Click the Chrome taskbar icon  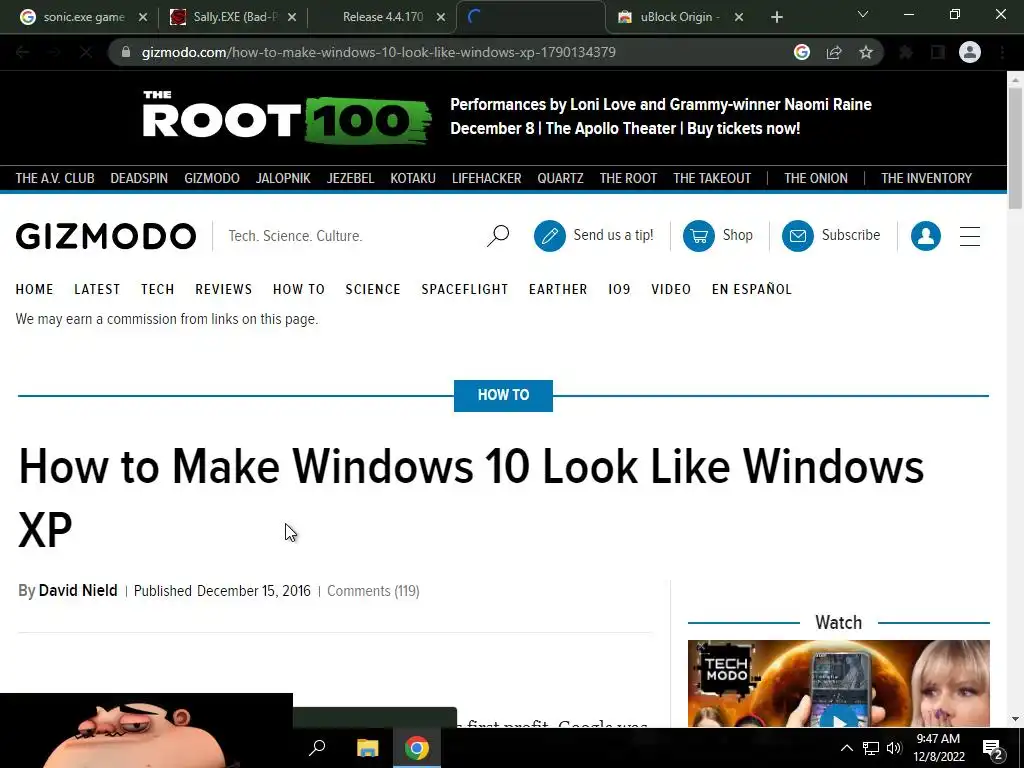click(x=416, y=748)
